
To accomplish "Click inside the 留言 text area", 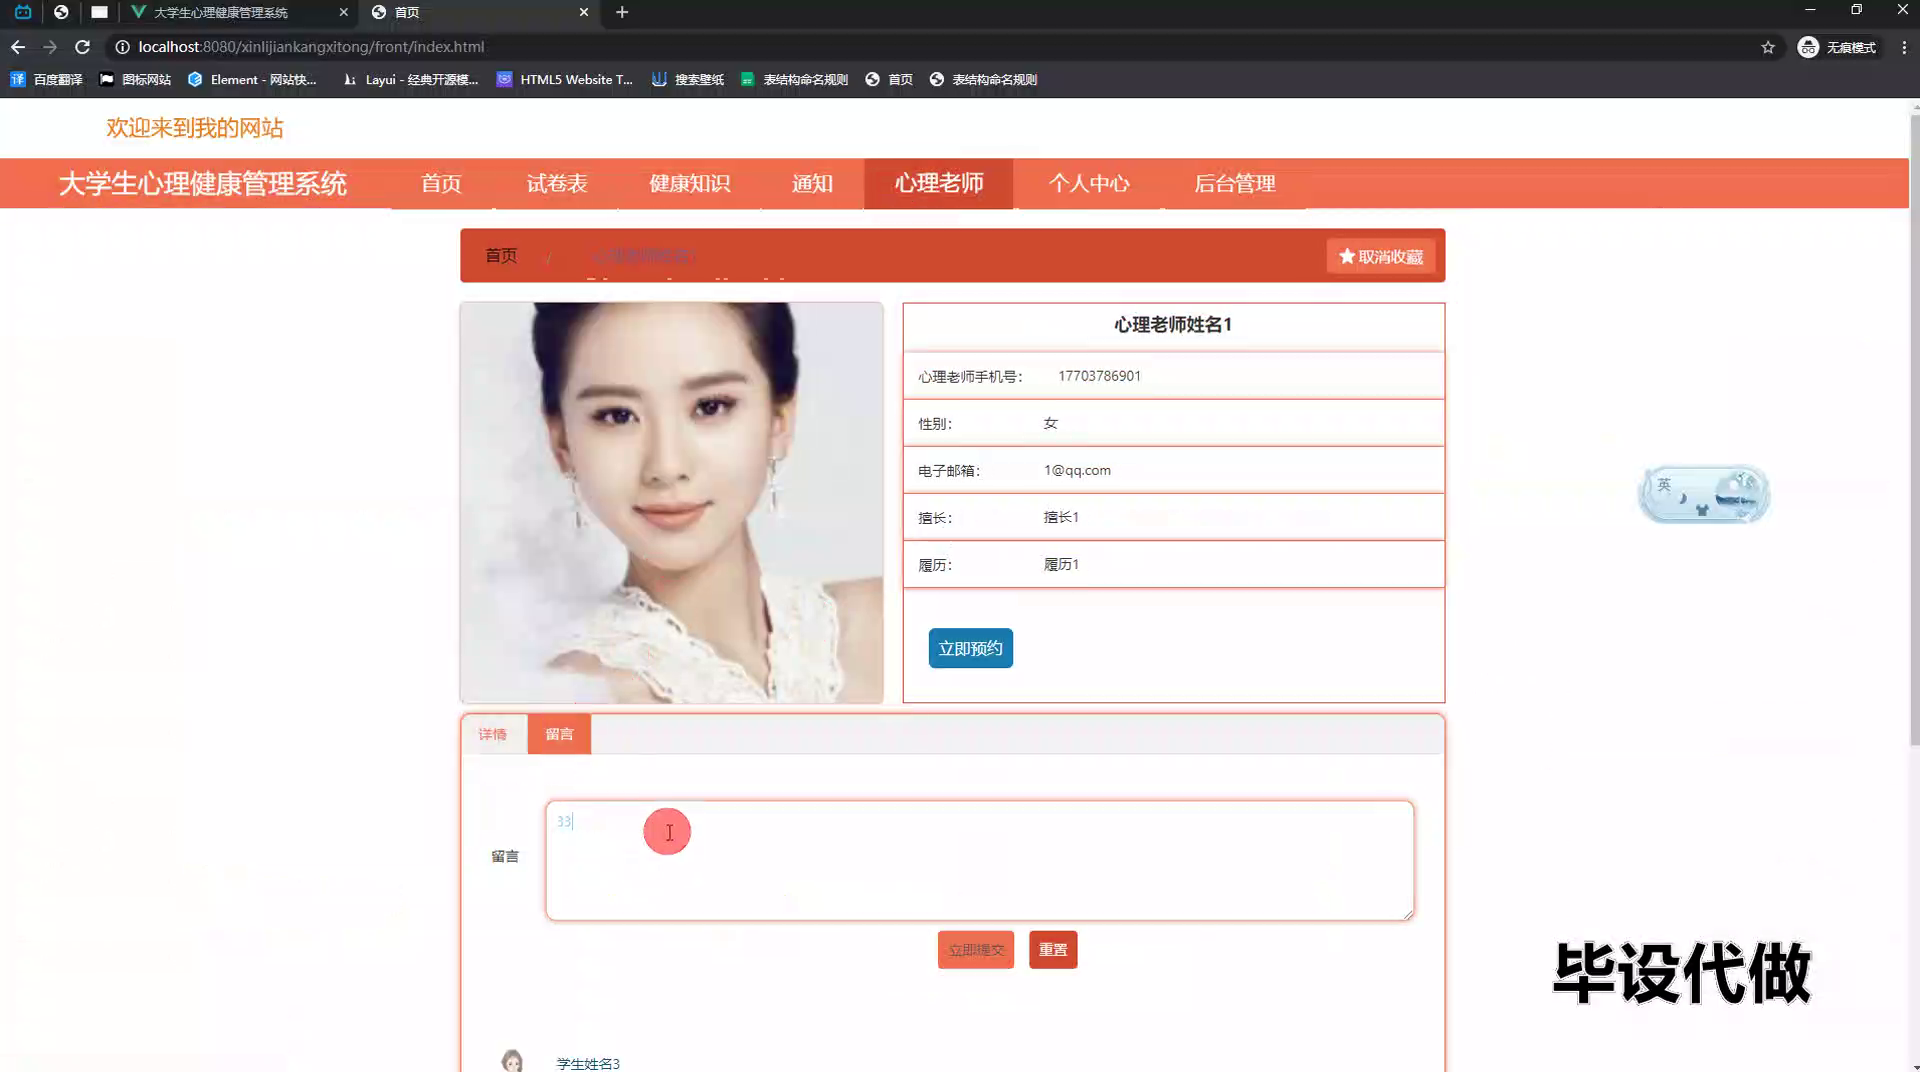I will coord(980,860).
